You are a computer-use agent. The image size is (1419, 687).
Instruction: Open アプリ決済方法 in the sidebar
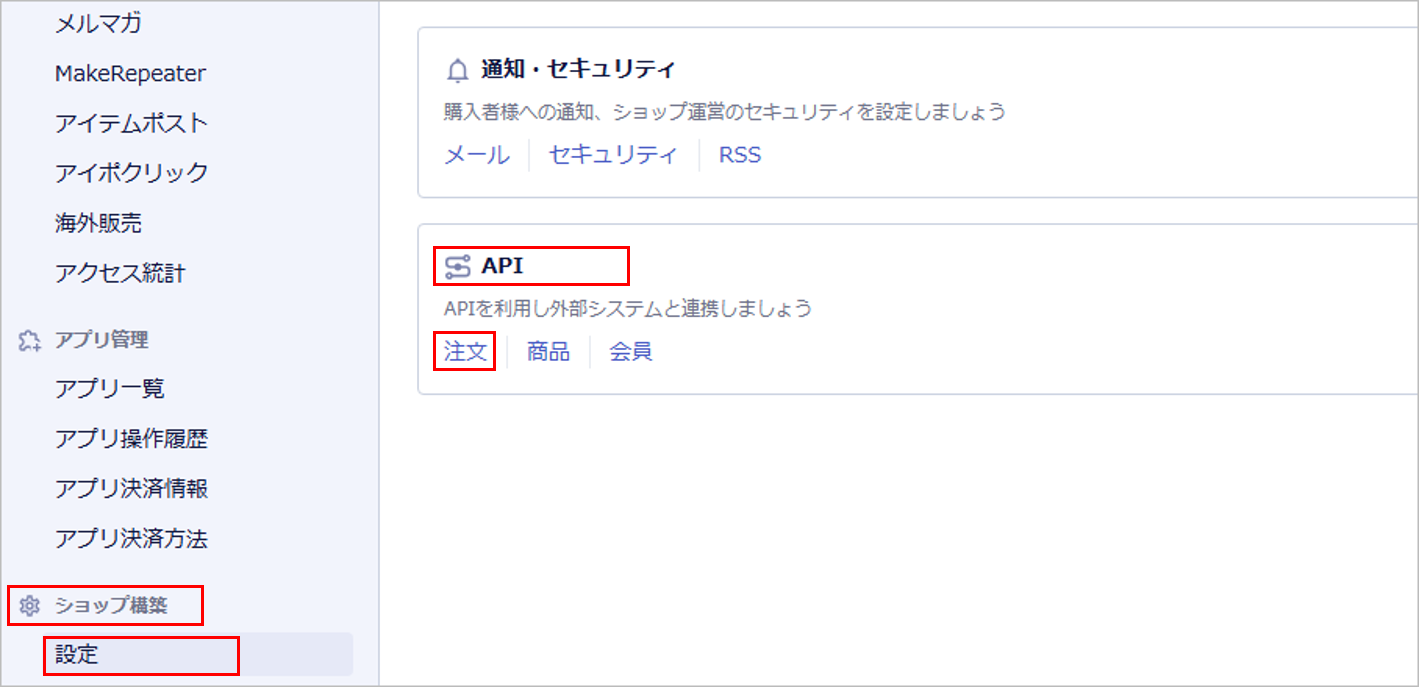point(131,539)
